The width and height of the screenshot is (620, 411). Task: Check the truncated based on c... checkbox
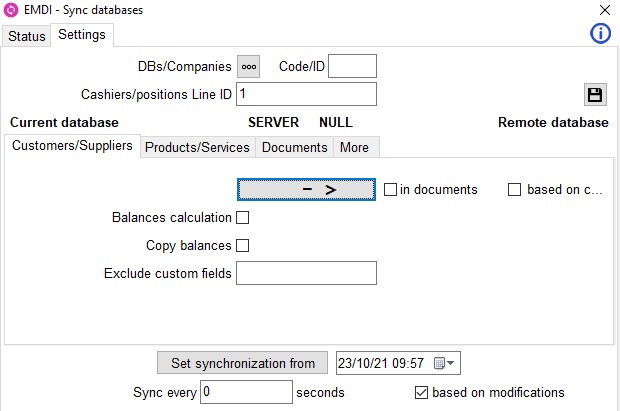pyautogui.click(x=514, y=189)
